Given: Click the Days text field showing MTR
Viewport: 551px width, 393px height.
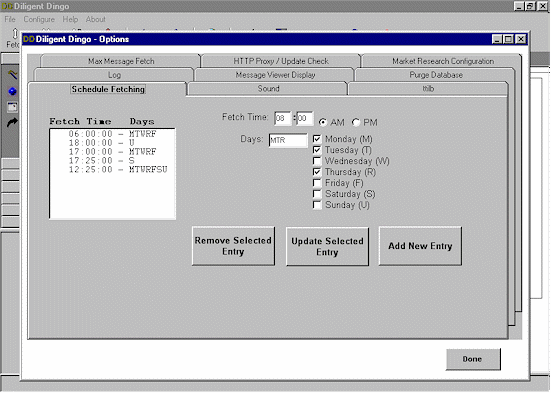Looking at the screenshot, I should point(288,140).
